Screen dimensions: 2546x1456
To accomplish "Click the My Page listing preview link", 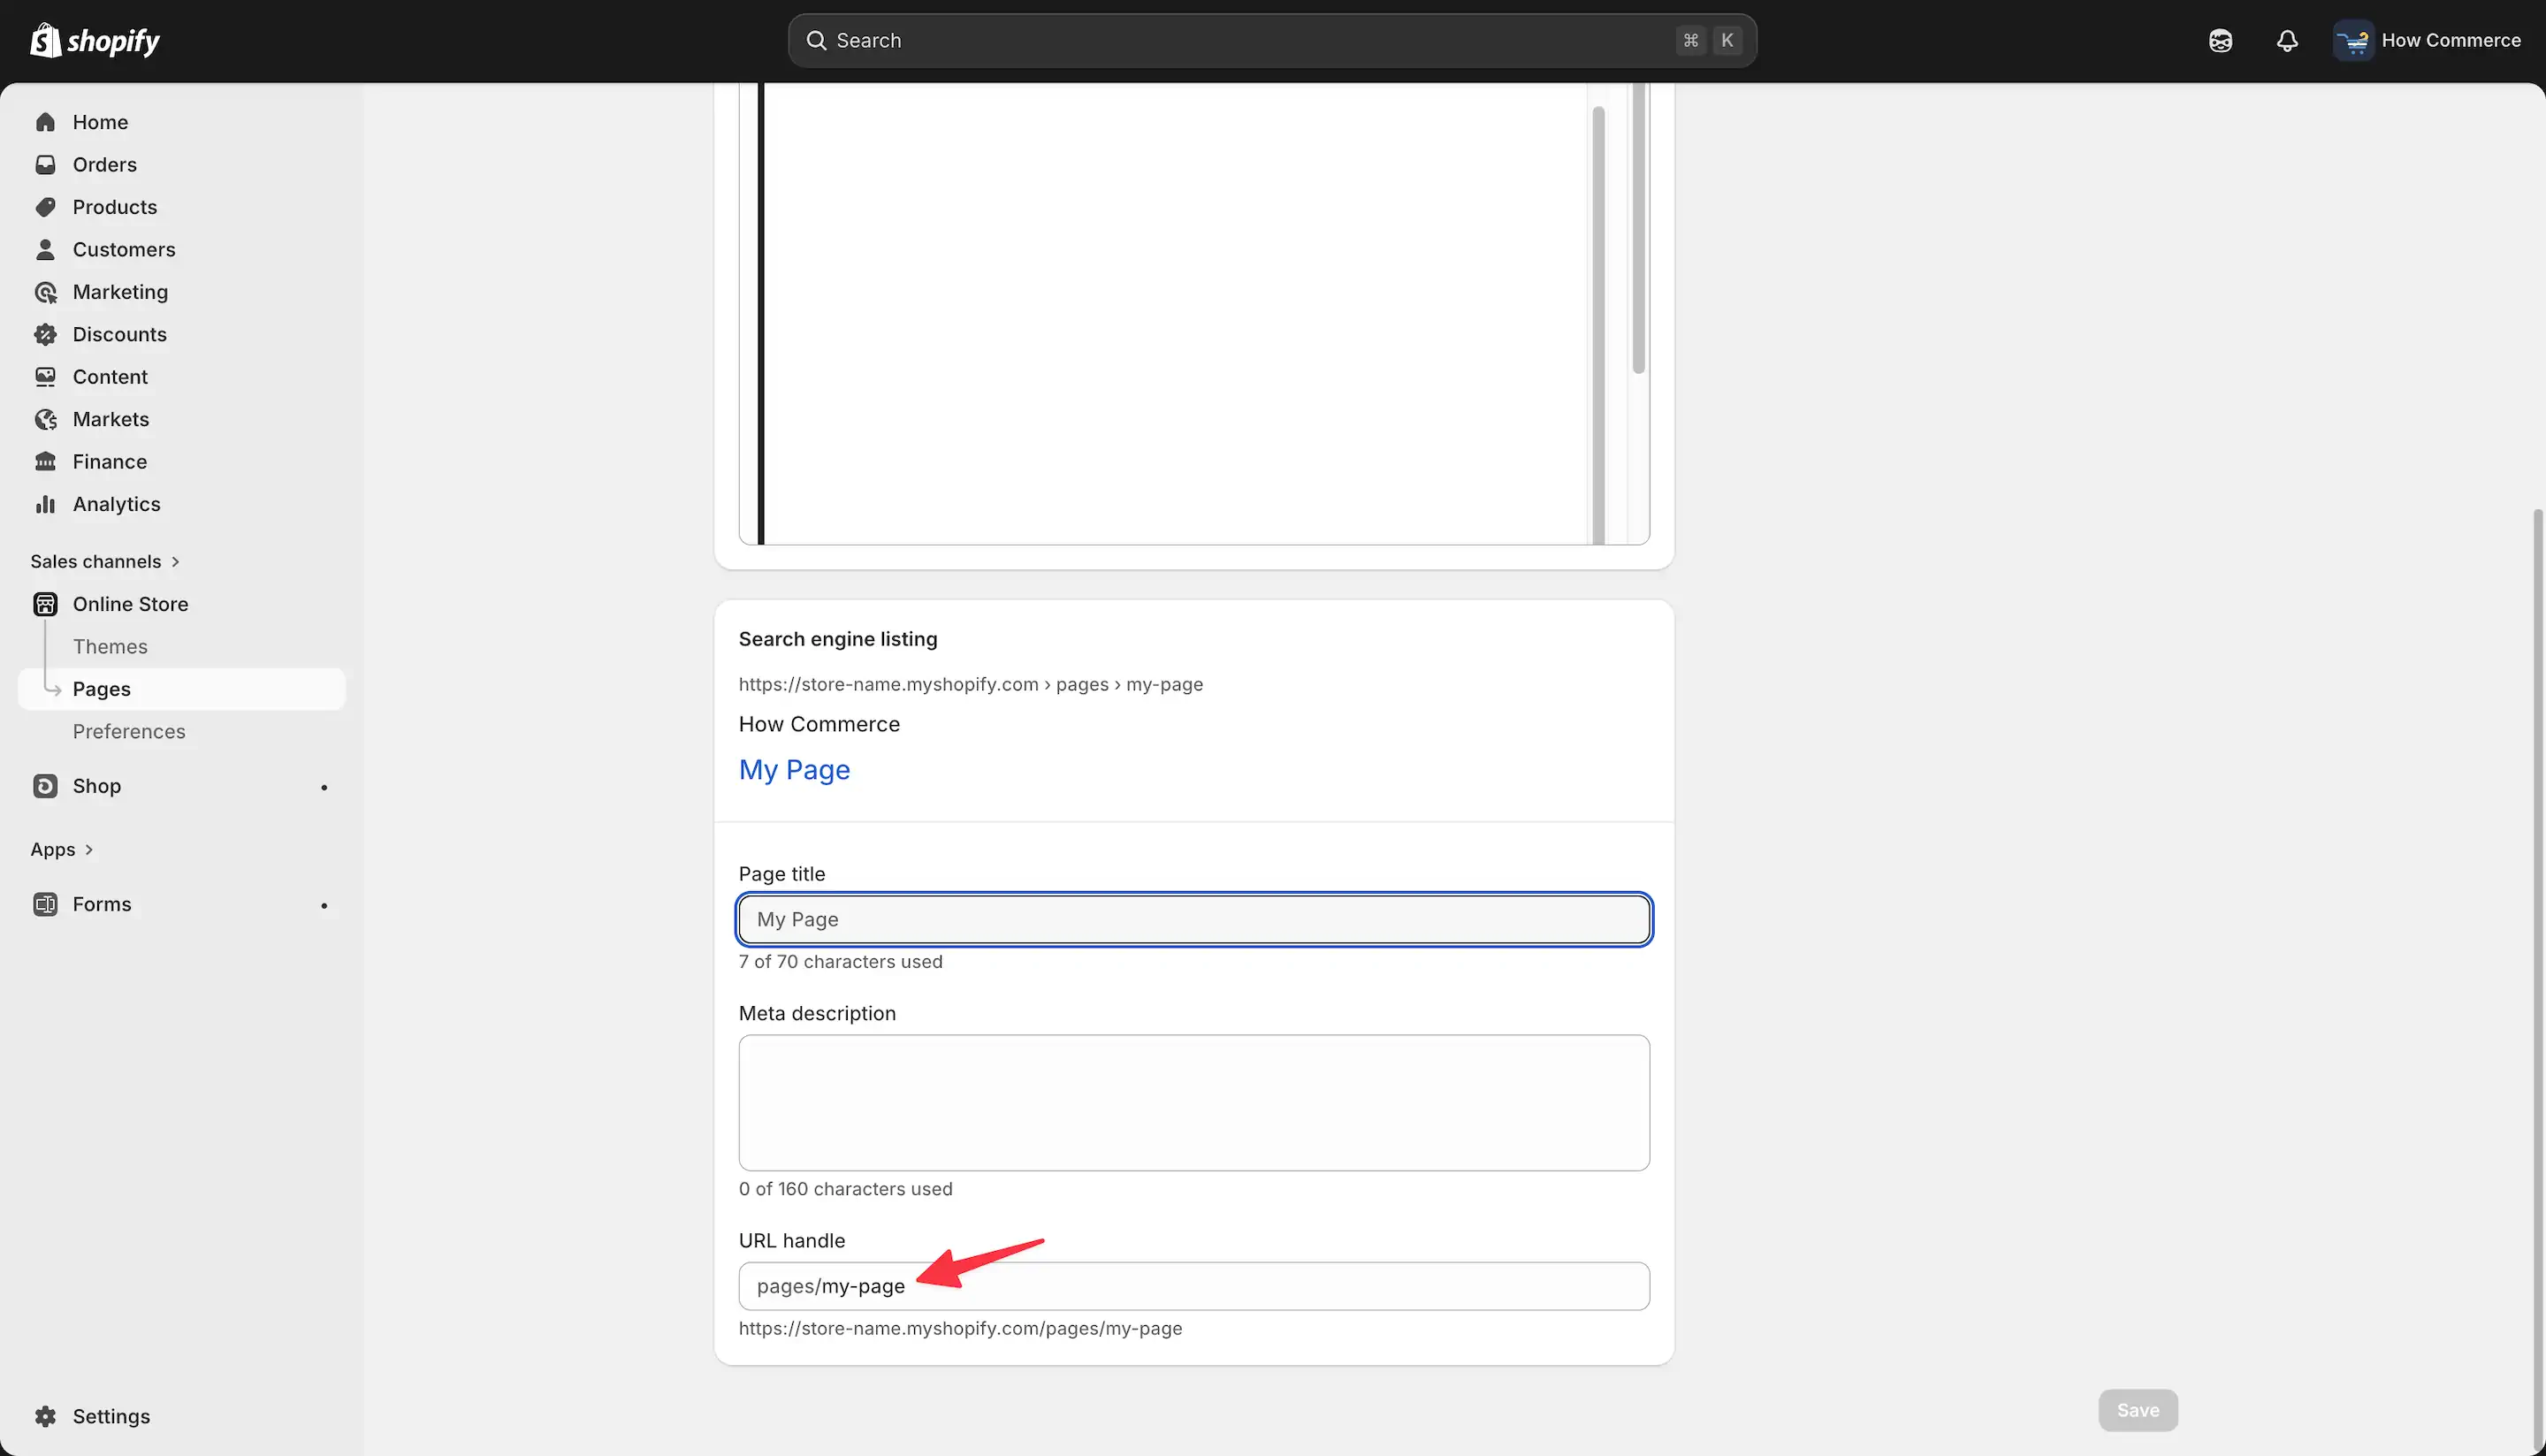I will [794, 770].
